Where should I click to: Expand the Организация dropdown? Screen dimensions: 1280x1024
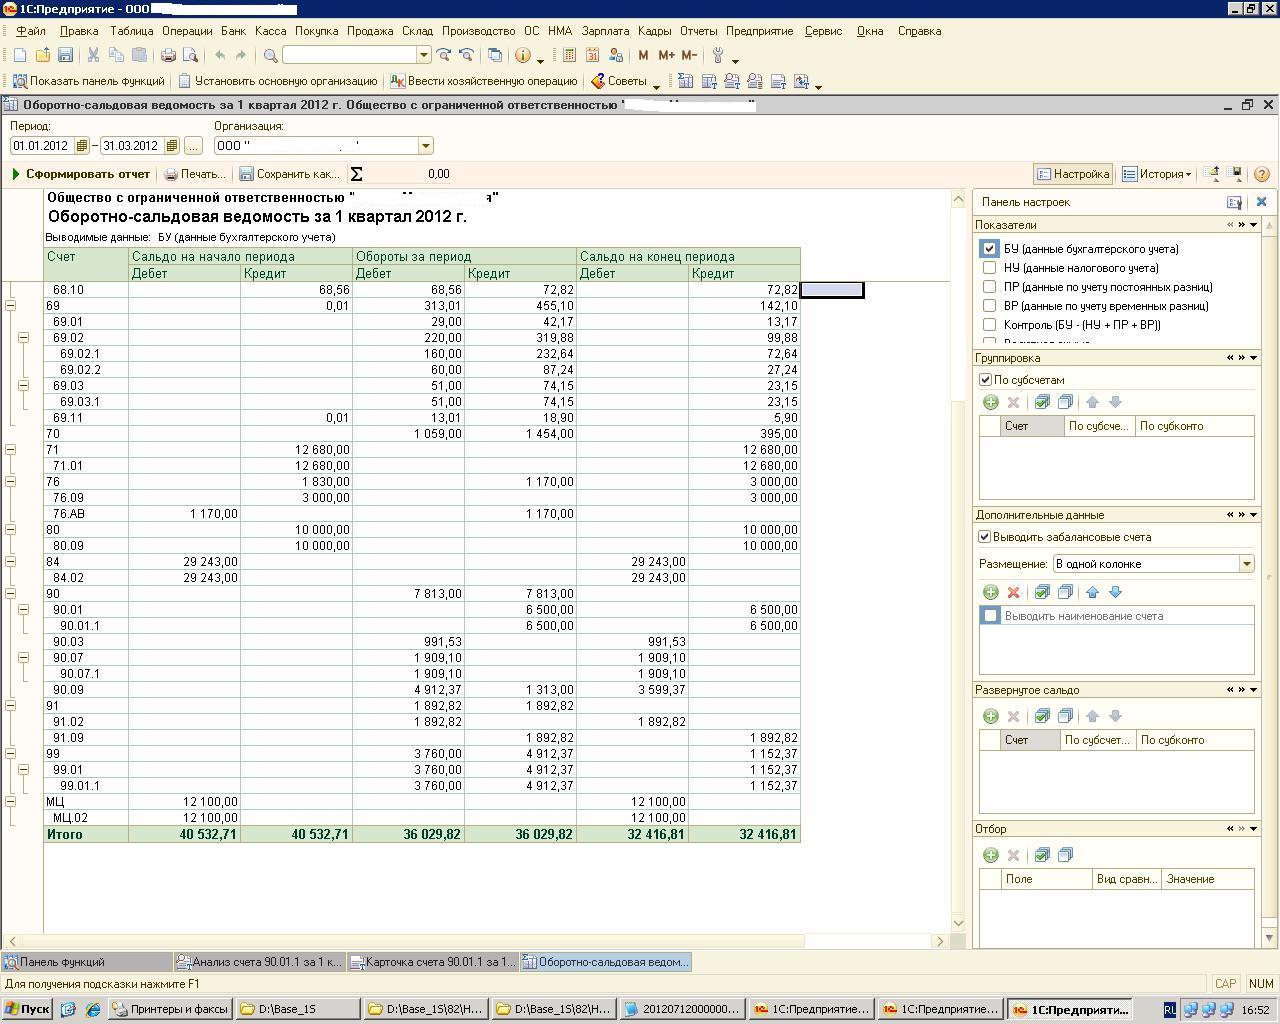425,146
